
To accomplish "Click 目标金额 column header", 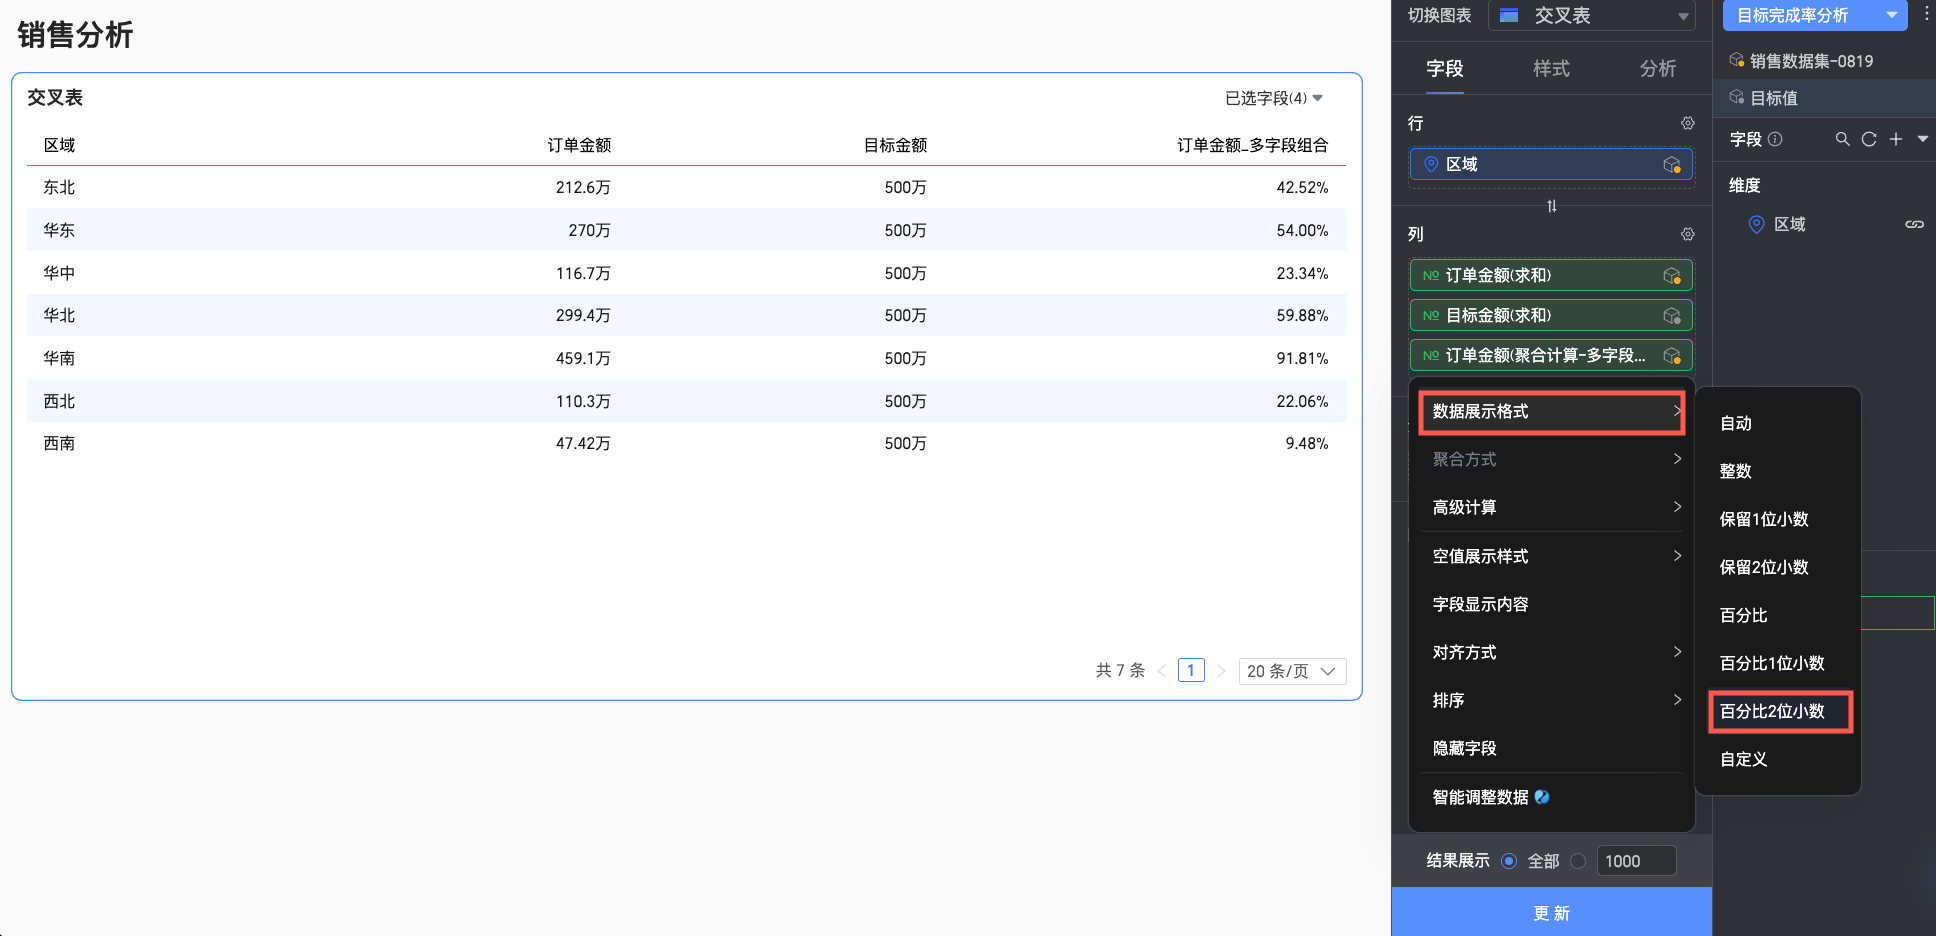I will [x=895, y=145].
